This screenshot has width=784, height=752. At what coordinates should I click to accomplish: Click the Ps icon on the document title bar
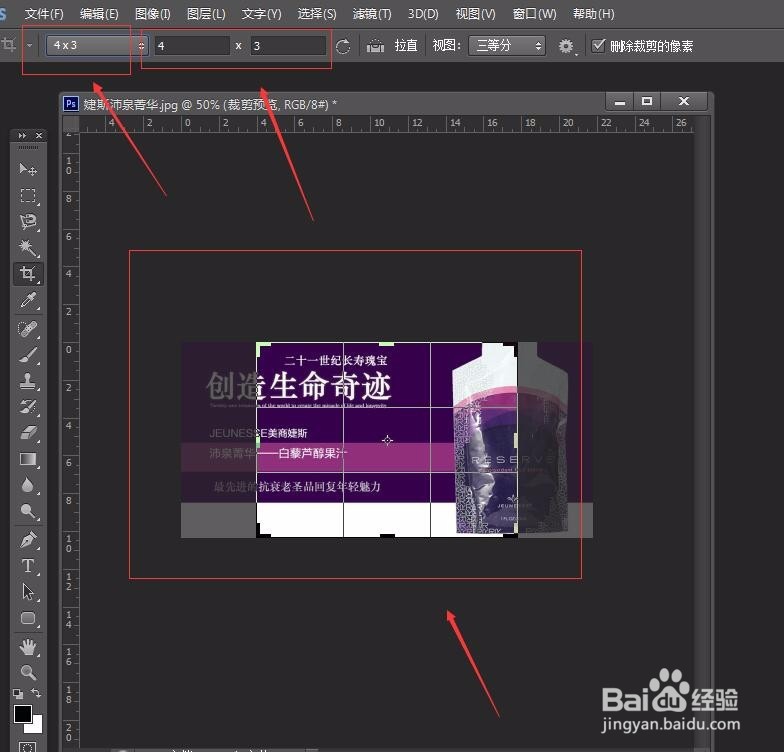tap(71, 104)
